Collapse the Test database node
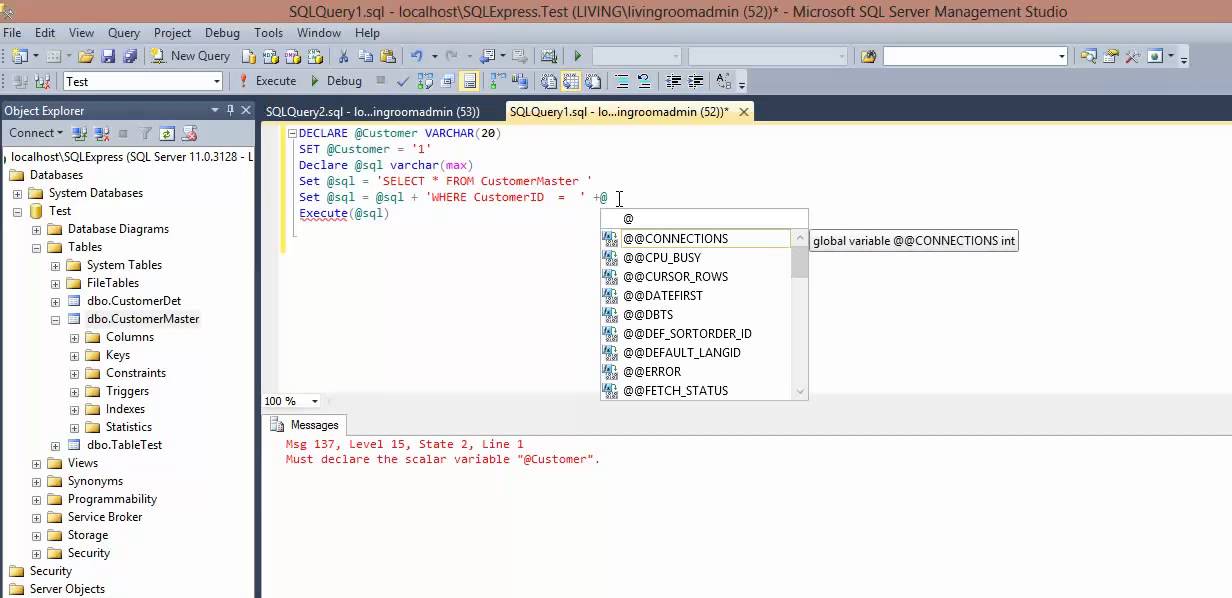1232x598 pixels. pyautogui.click(x=18, y=211)
